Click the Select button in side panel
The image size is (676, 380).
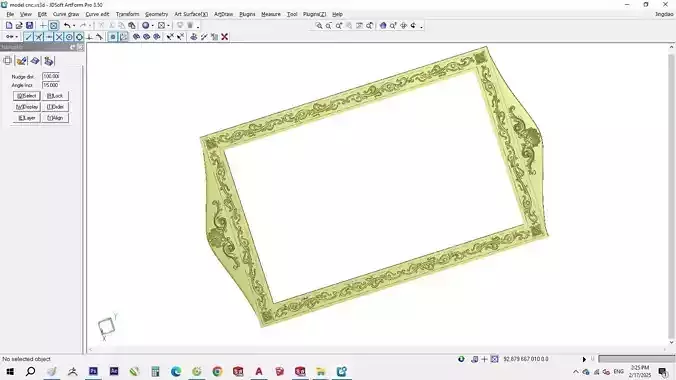(x=26, y=96)
